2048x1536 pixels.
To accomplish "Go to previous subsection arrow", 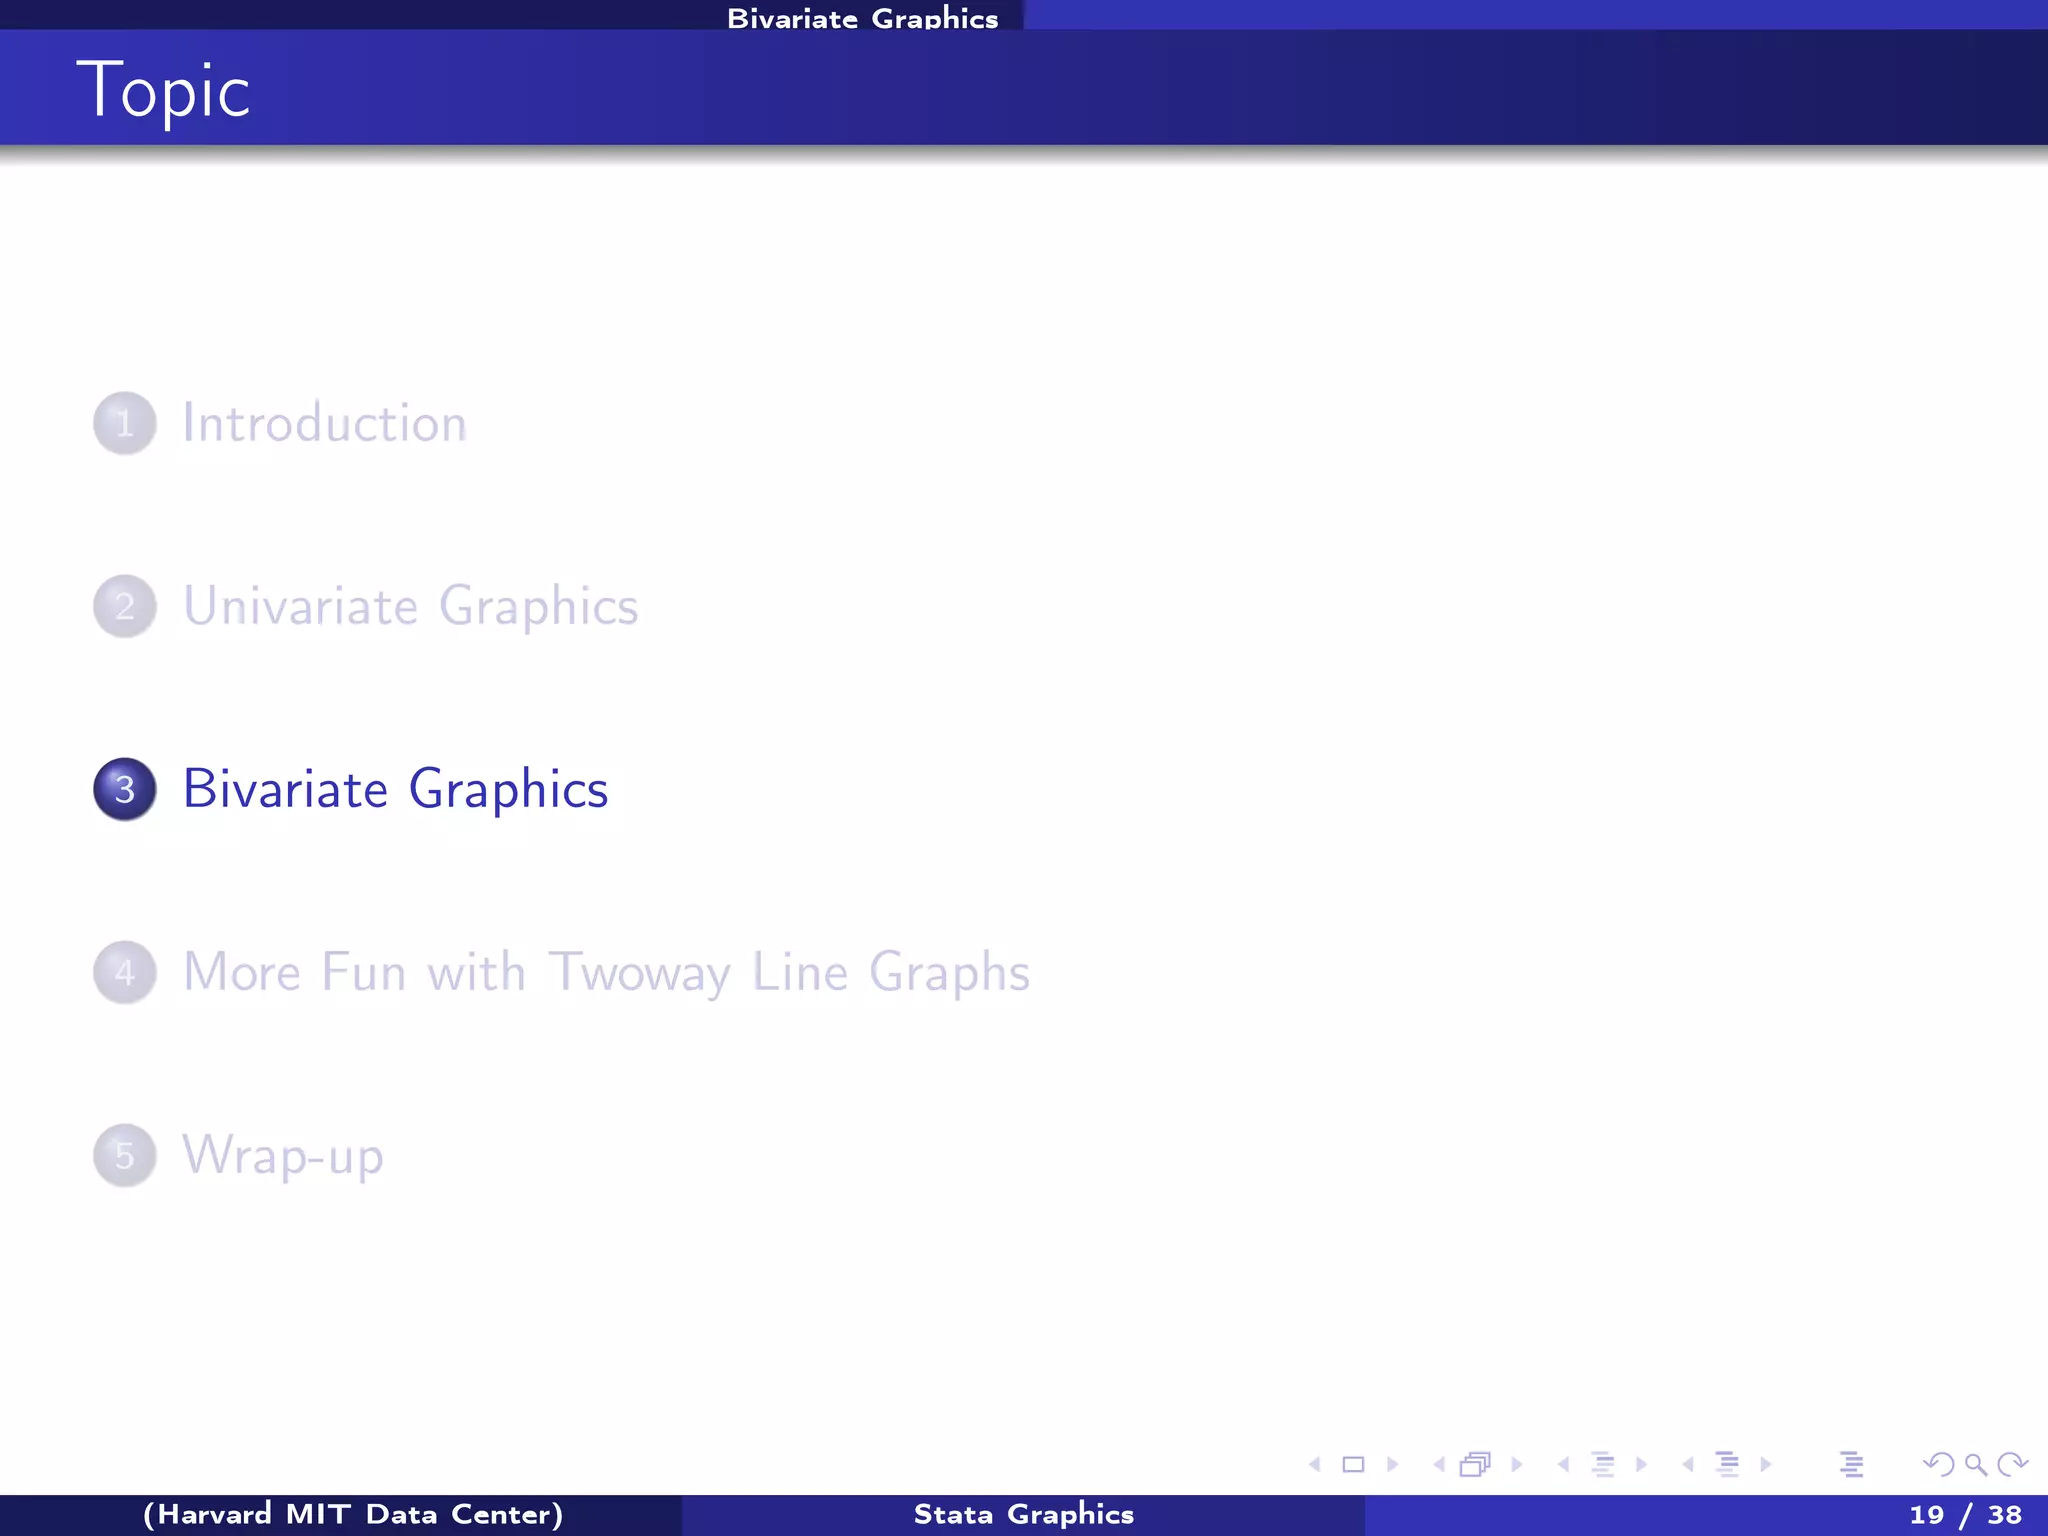I will [1563, 1465].
